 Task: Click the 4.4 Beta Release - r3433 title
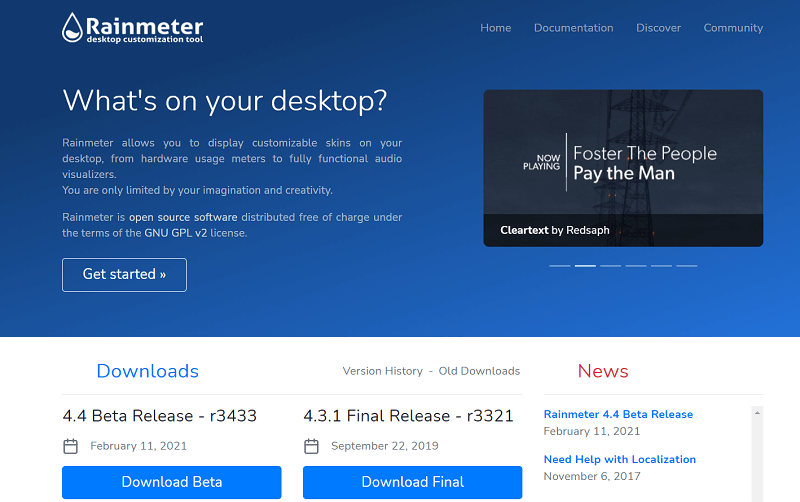[160, 416]
